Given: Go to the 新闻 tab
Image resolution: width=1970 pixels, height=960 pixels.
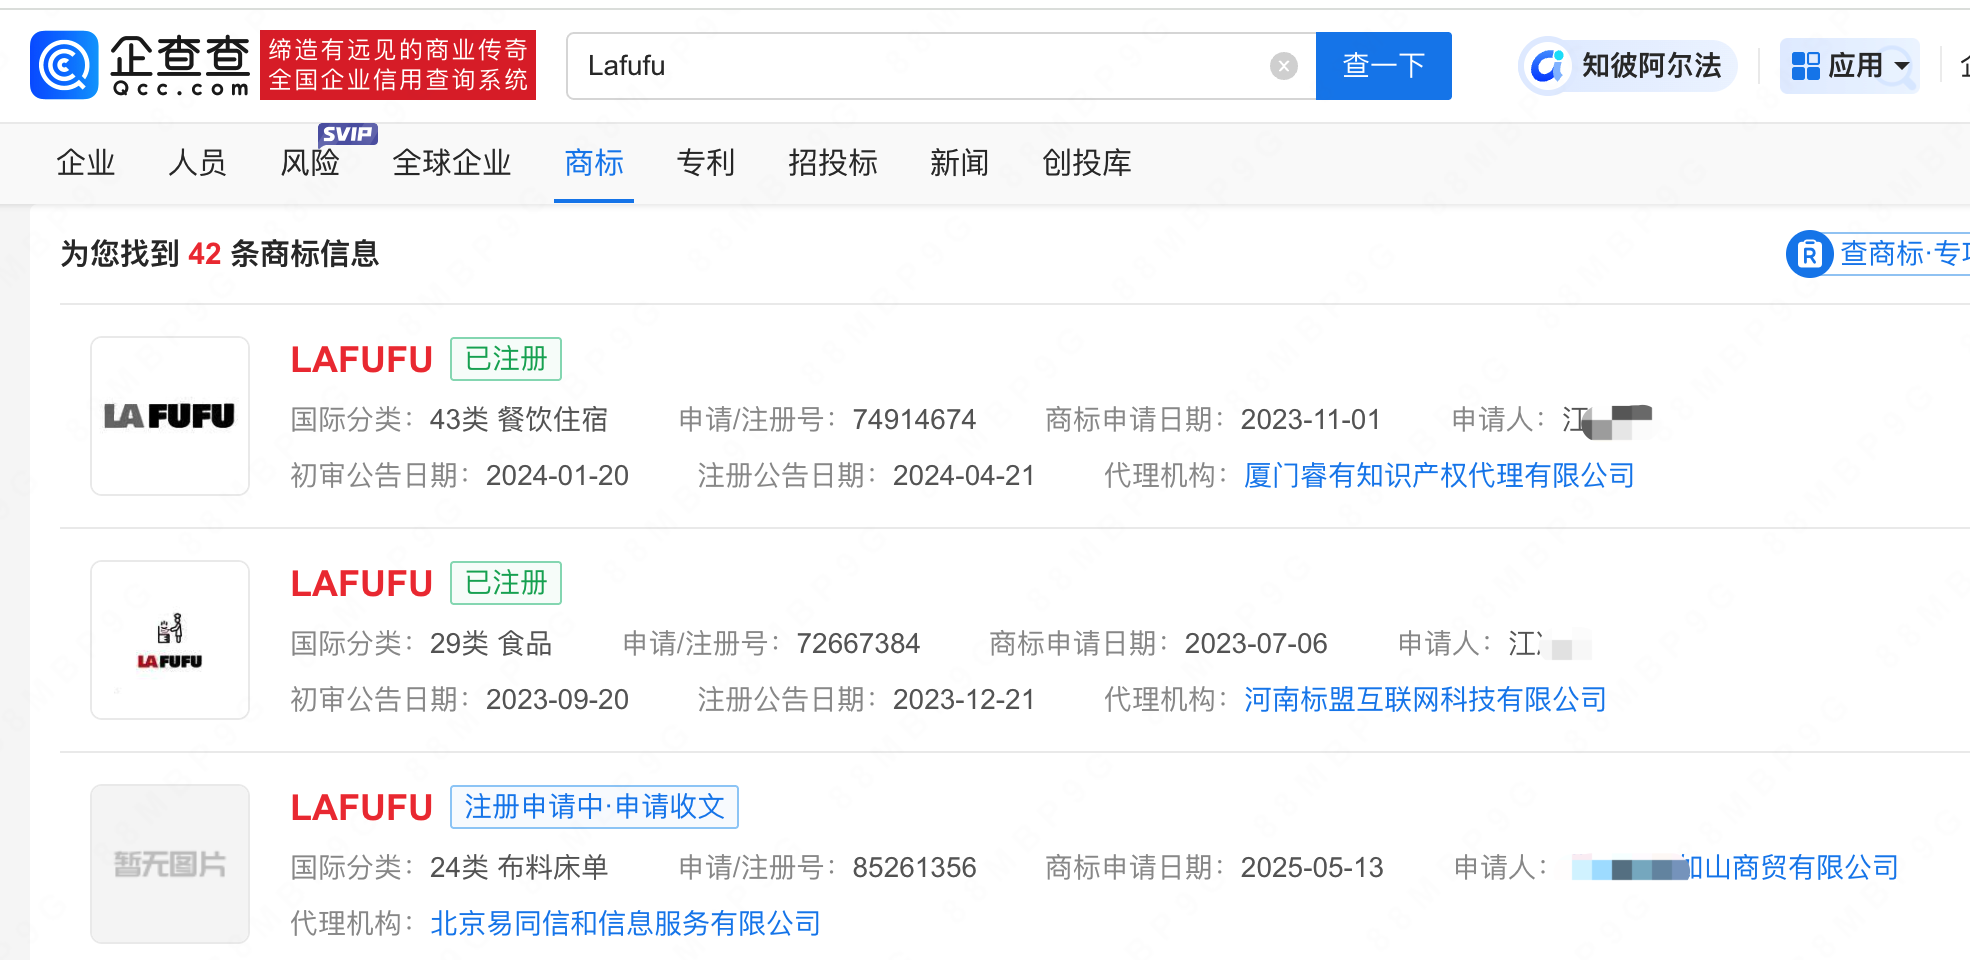Looking at the screenshot, I should [x=960, y=162].
